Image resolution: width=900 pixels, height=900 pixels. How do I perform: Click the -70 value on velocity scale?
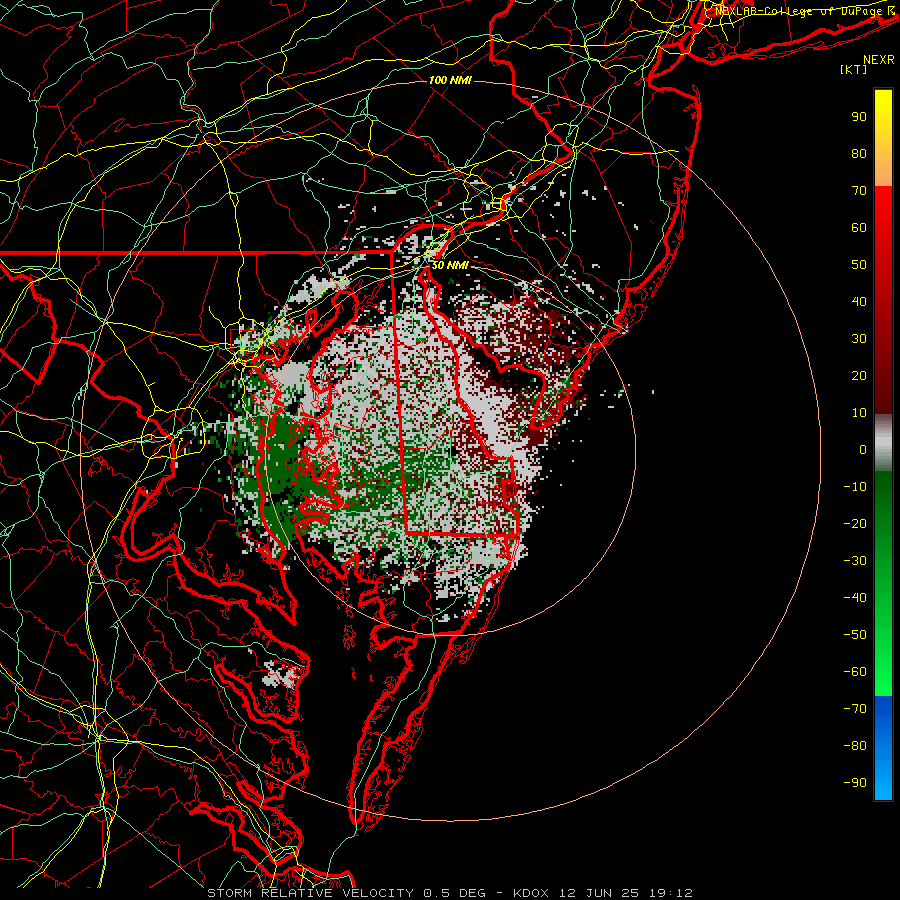tap(855, 709)
